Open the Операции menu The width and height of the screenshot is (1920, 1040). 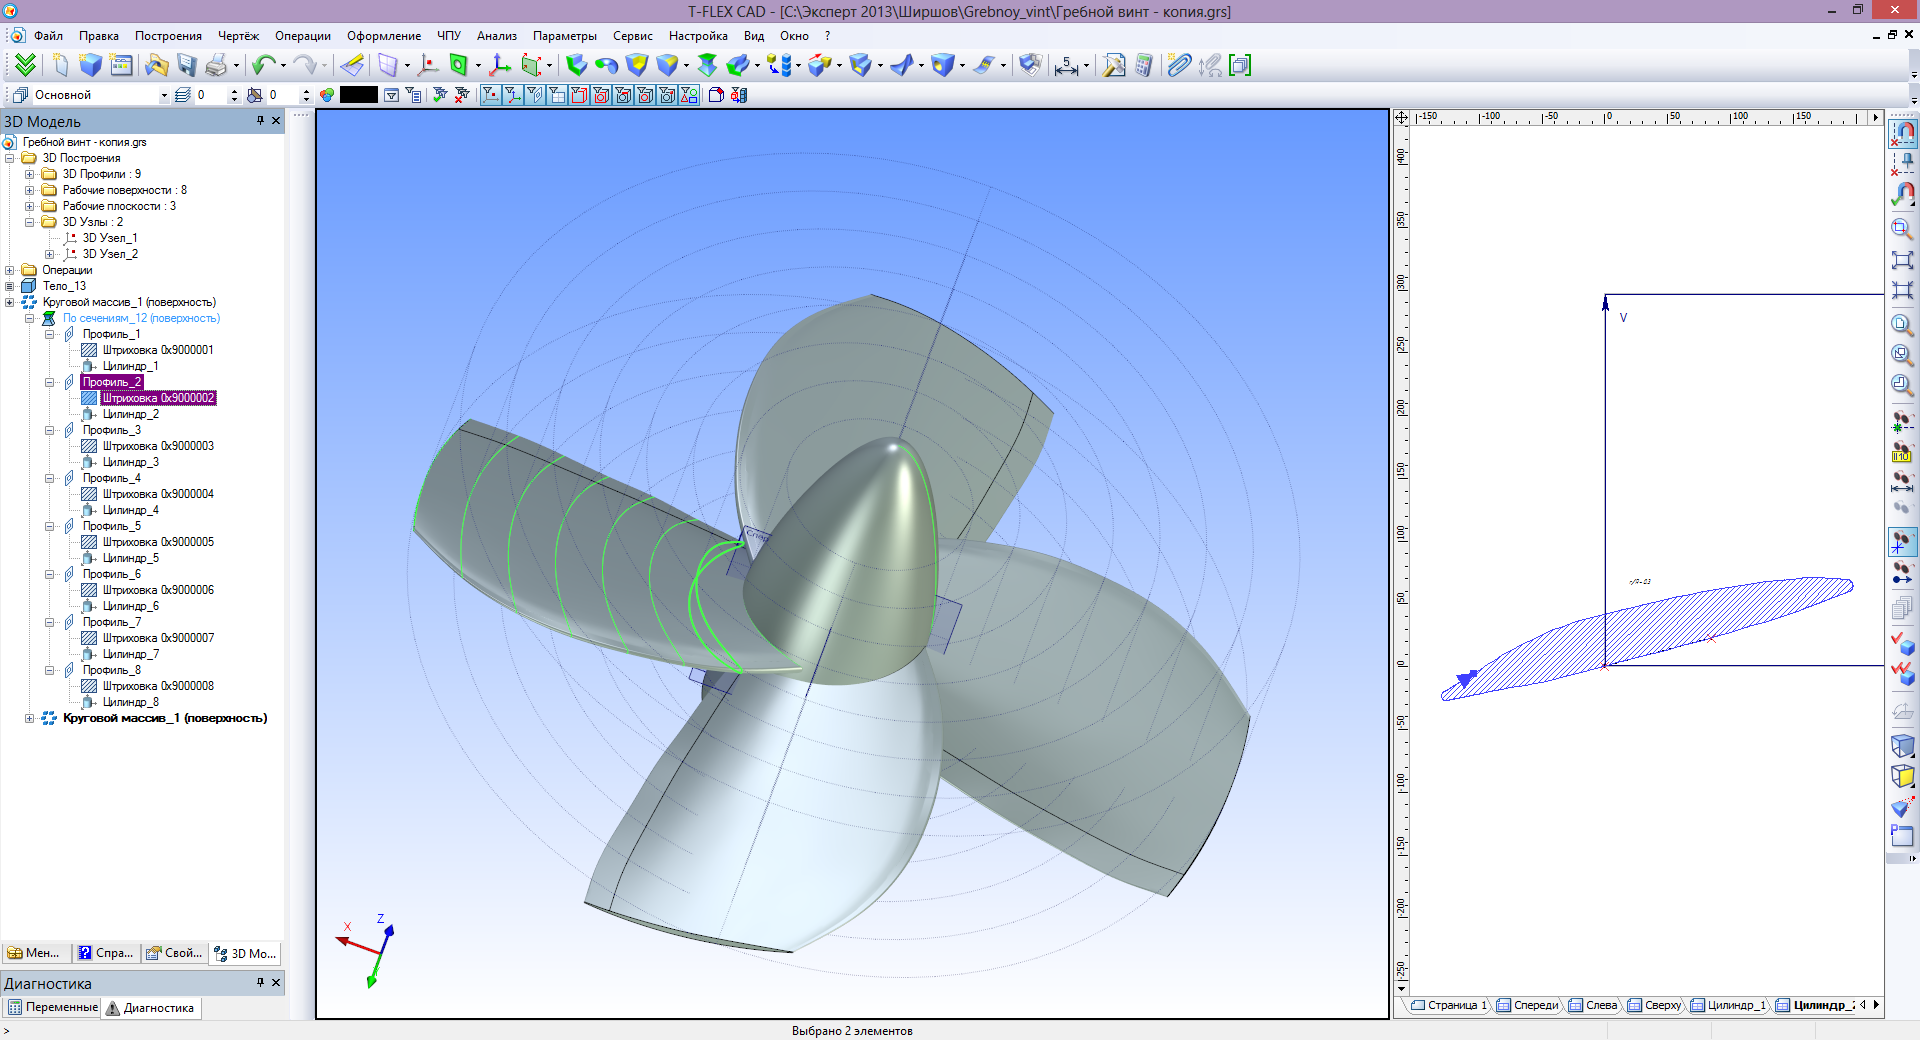tap(303, 36)
